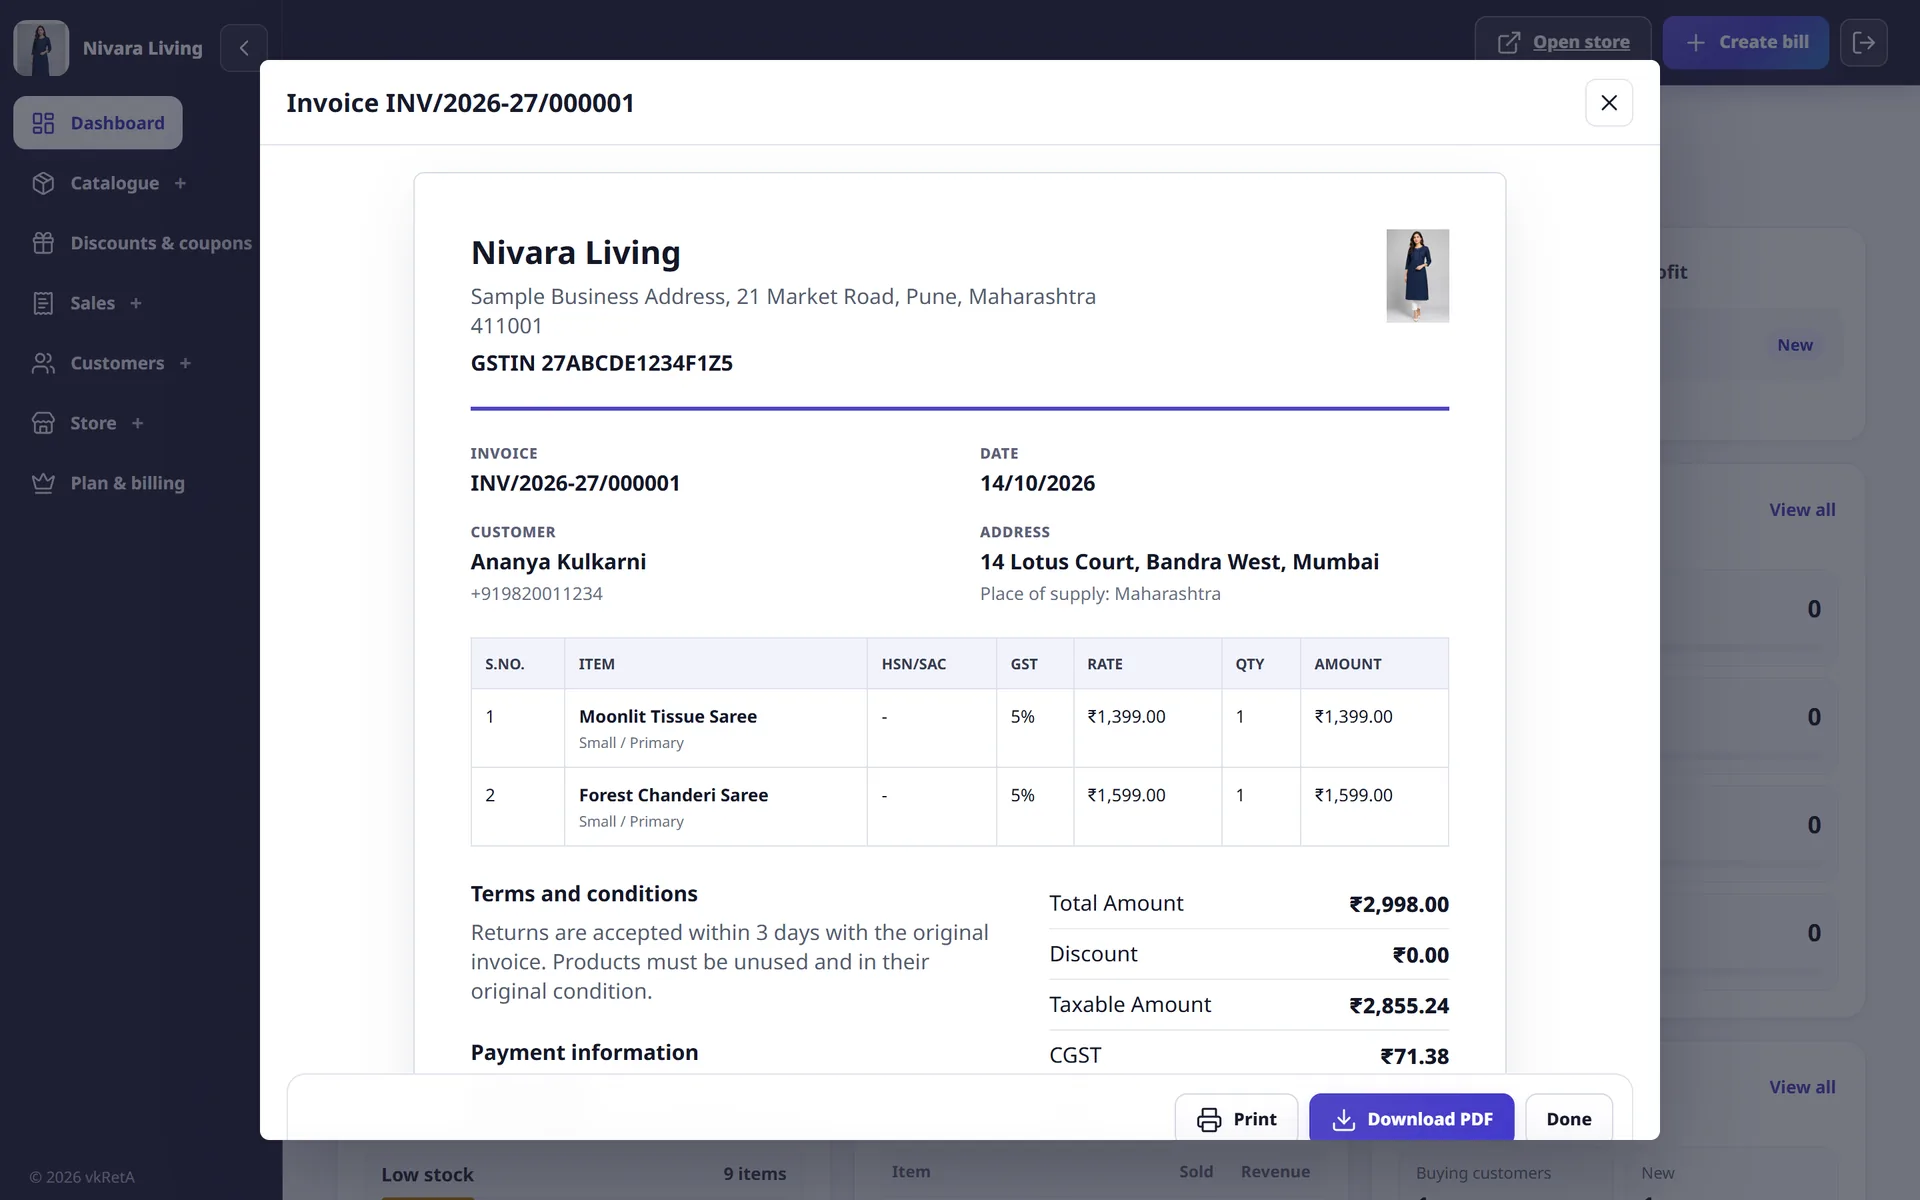Click customer name Ananya Kulkarni
Screen dimensions: 1920x1200
click(558, 562)
